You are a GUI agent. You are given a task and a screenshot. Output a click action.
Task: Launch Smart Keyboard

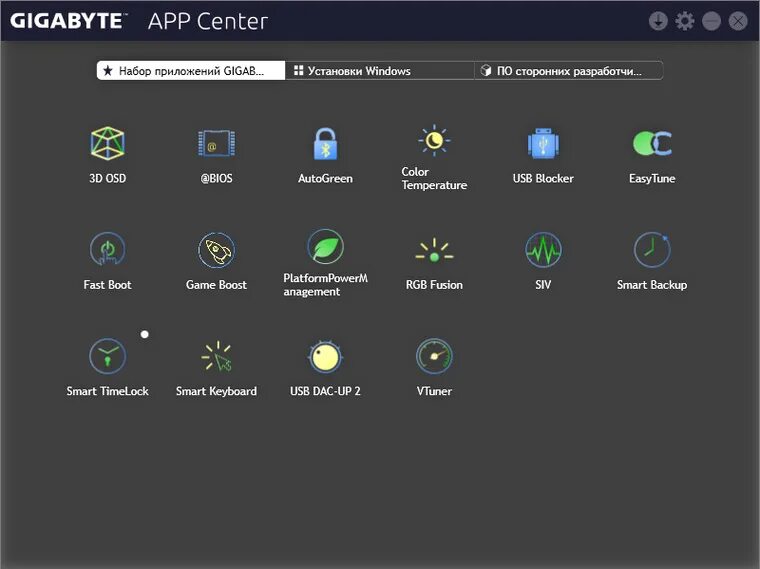(x=216, y=356)
